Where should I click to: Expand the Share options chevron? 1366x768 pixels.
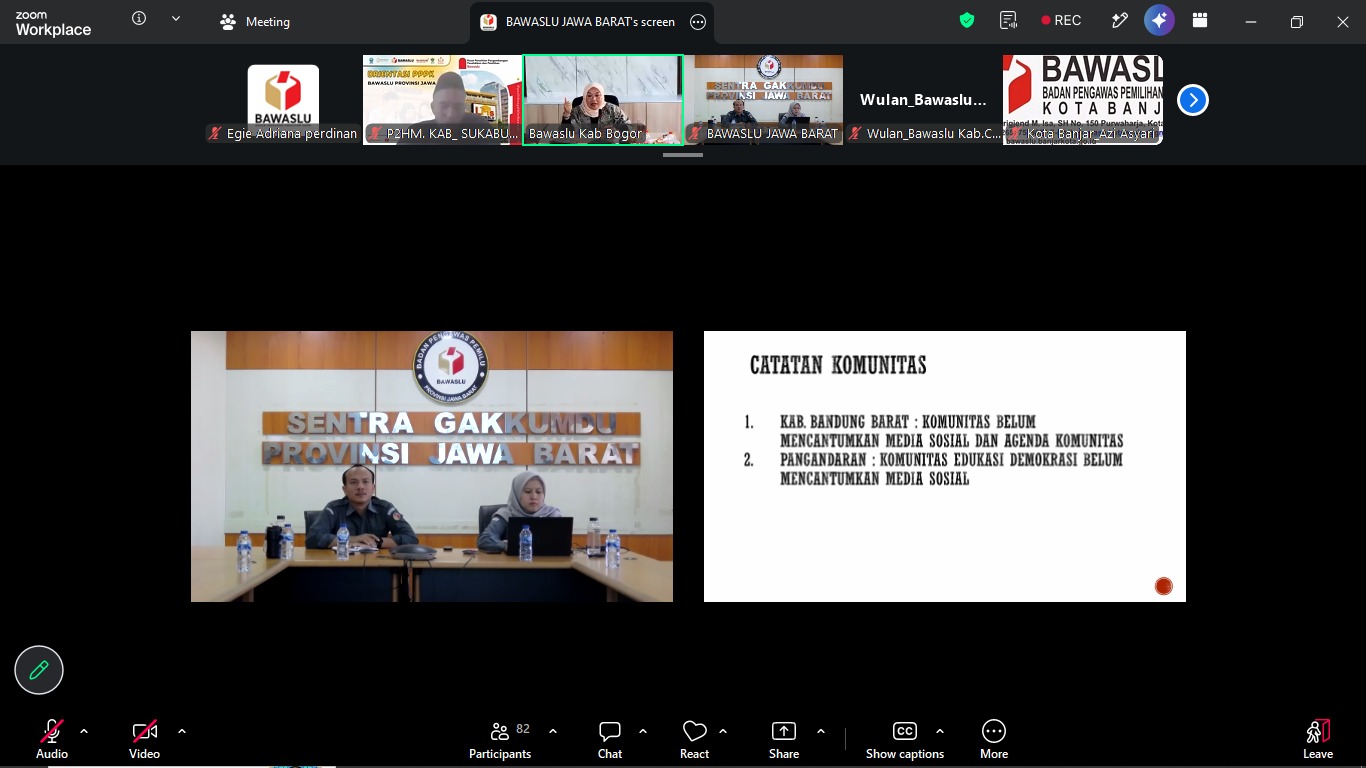(x=821, y=731)
